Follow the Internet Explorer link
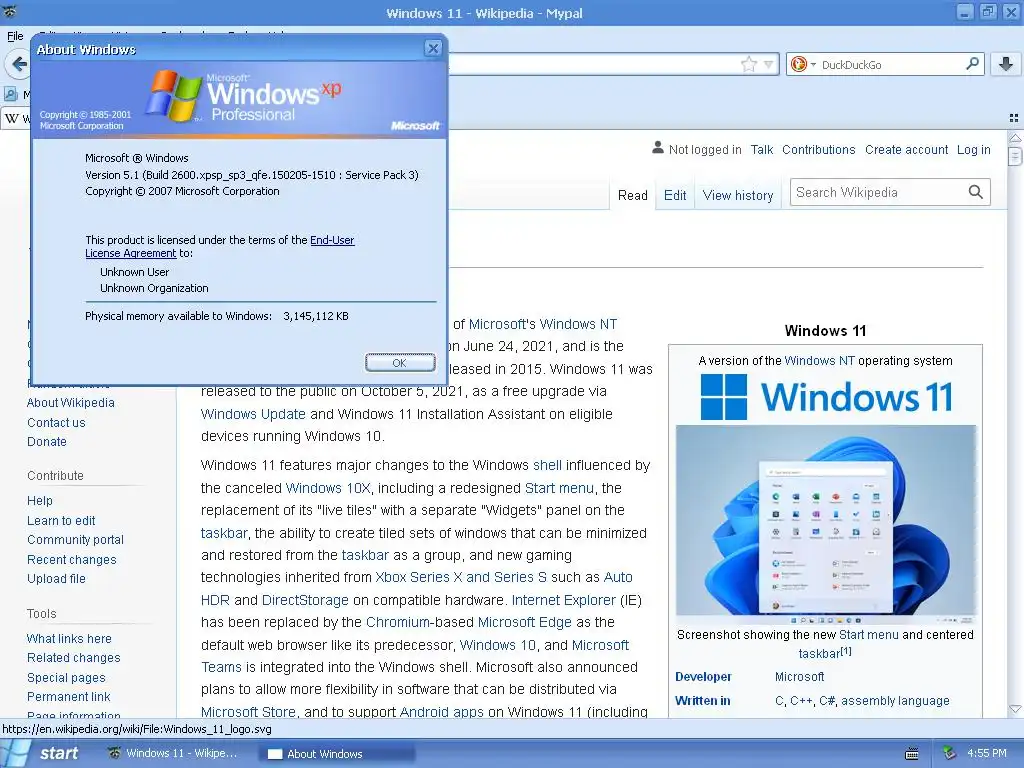The image size is (1024, 768). point(564,600)
